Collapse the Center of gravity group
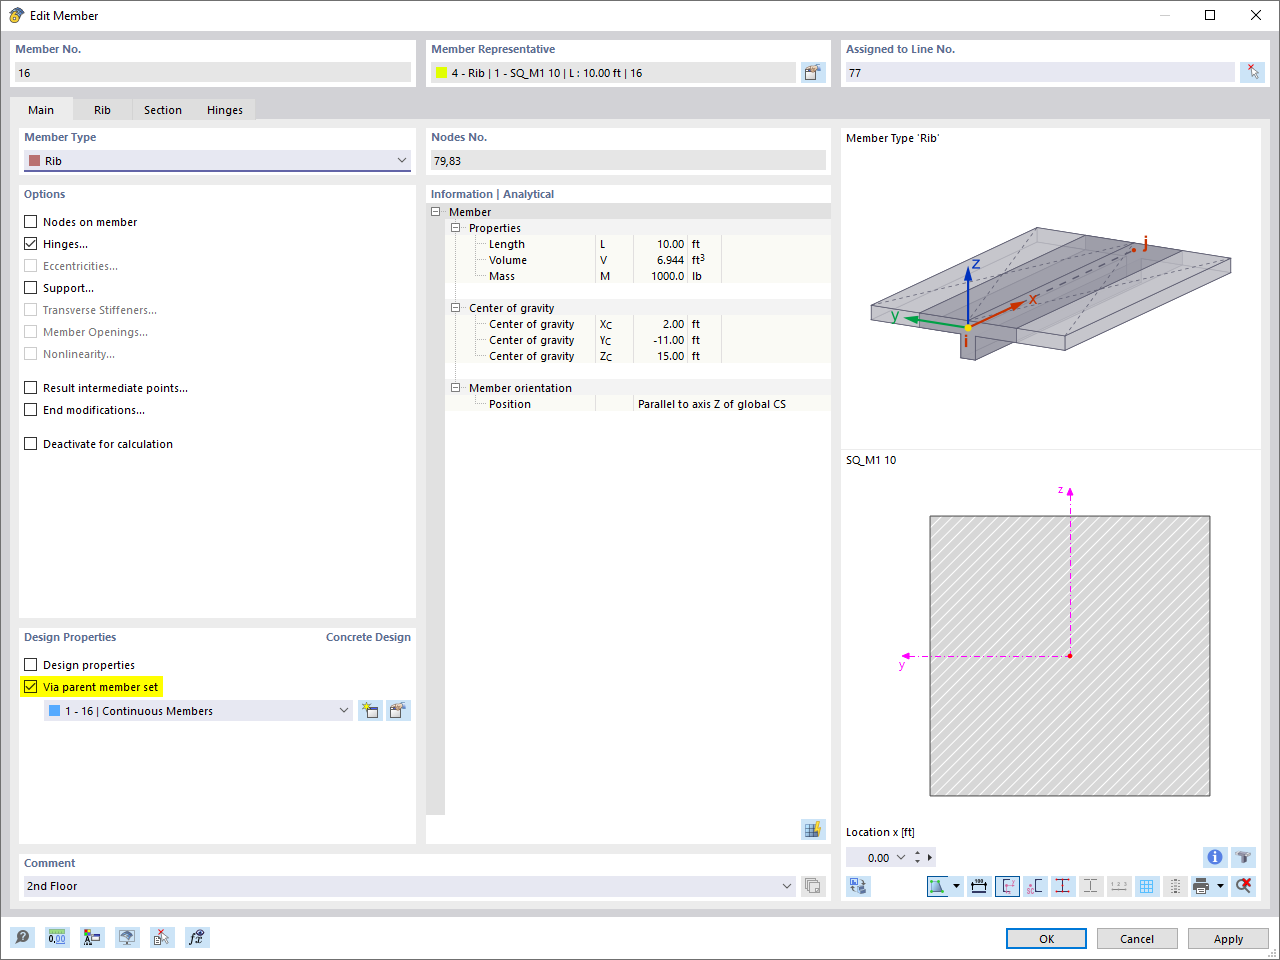 (456, 308)
